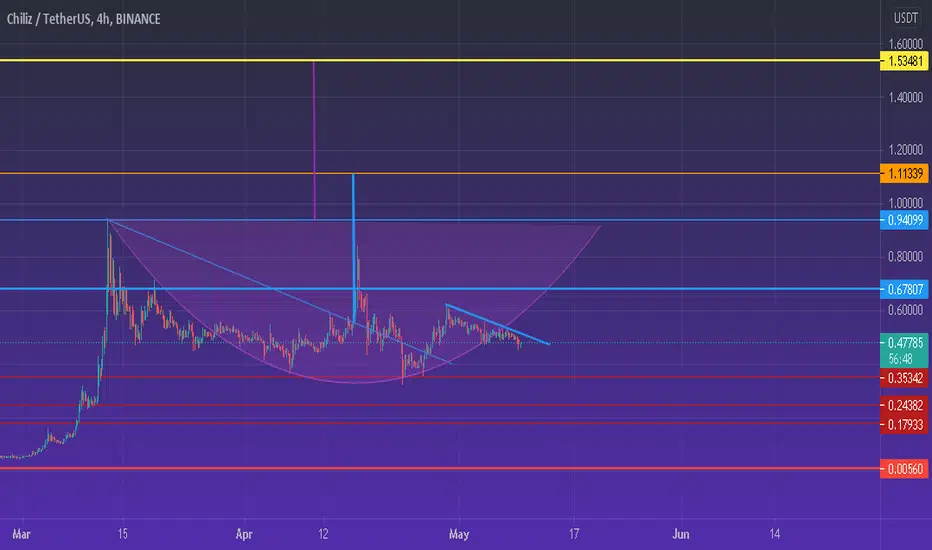Viewport: 932px width, 550px height.
Task: Select the vertical purple target line
Action: pos(314,140)
